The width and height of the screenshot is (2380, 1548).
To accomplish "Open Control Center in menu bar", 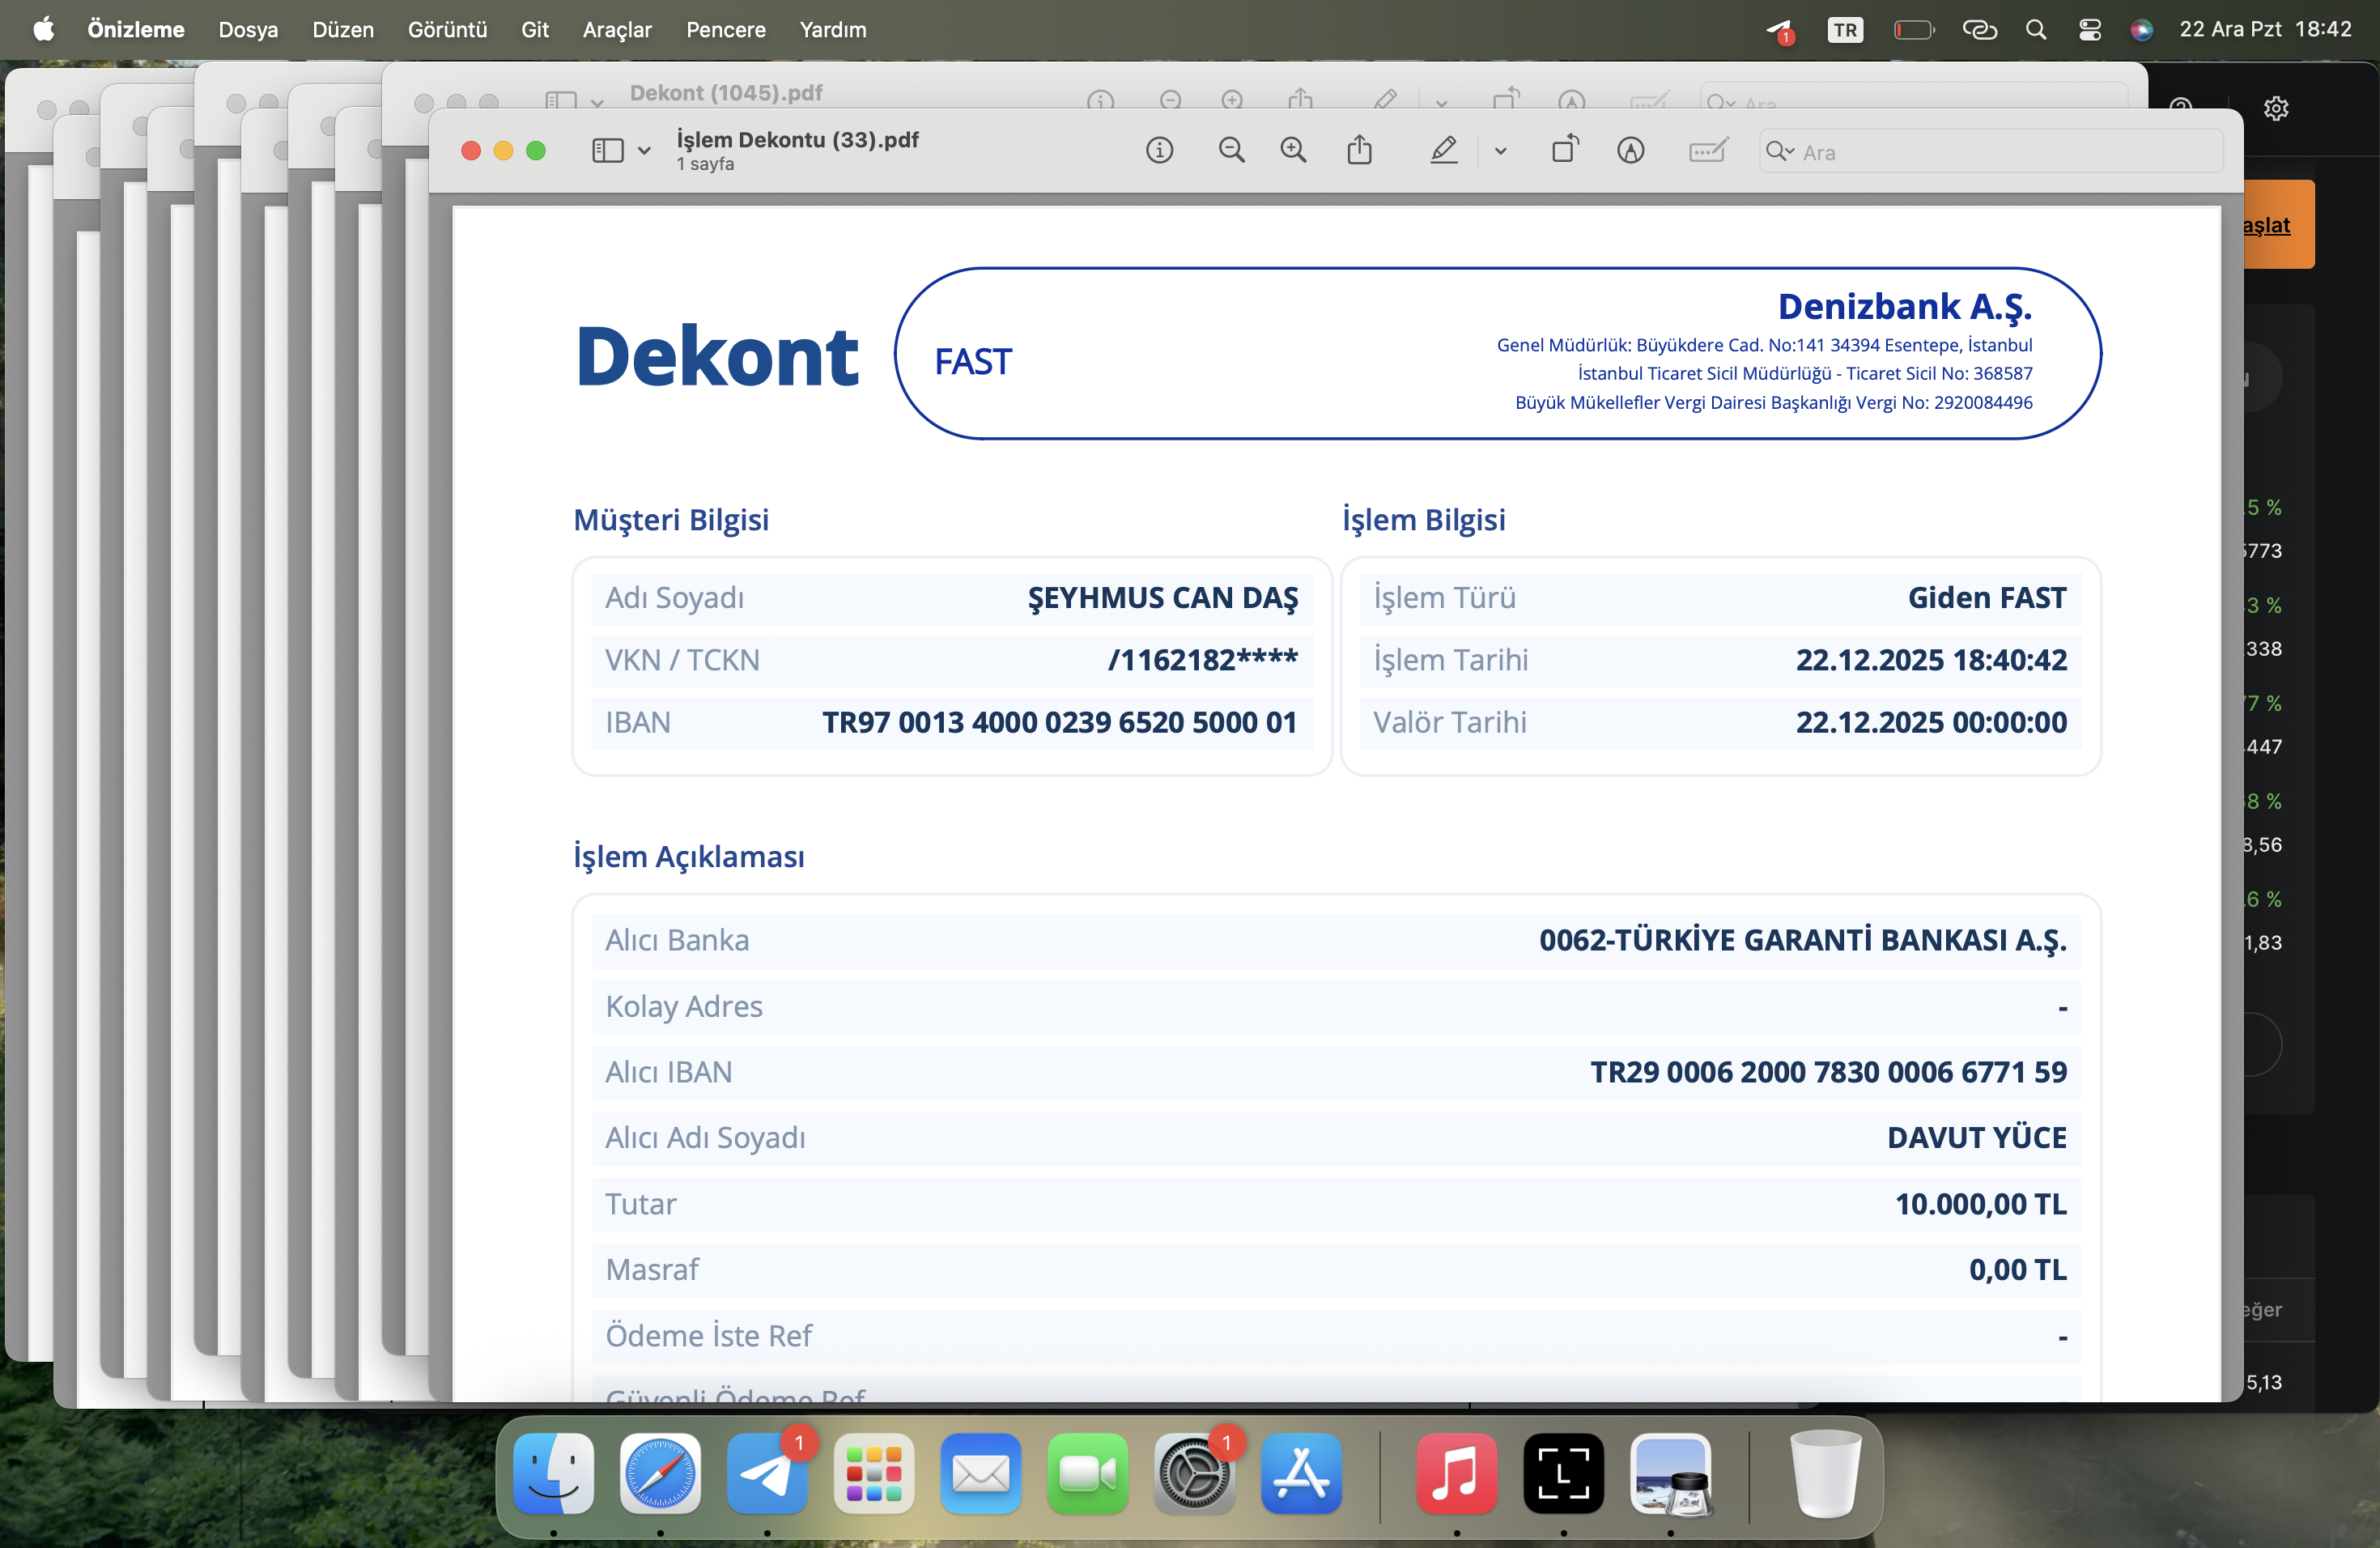I will (x=2089, y=30).
